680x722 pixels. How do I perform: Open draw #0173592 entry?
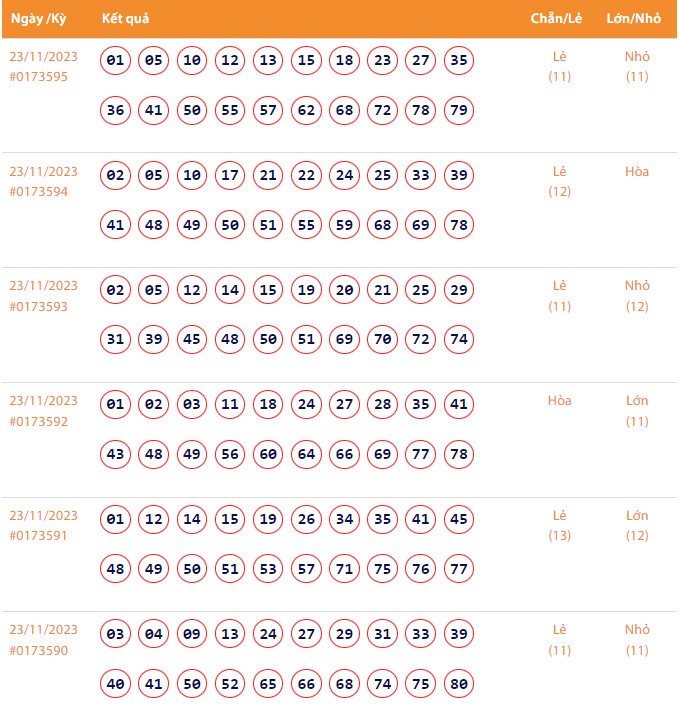point(39,422)
